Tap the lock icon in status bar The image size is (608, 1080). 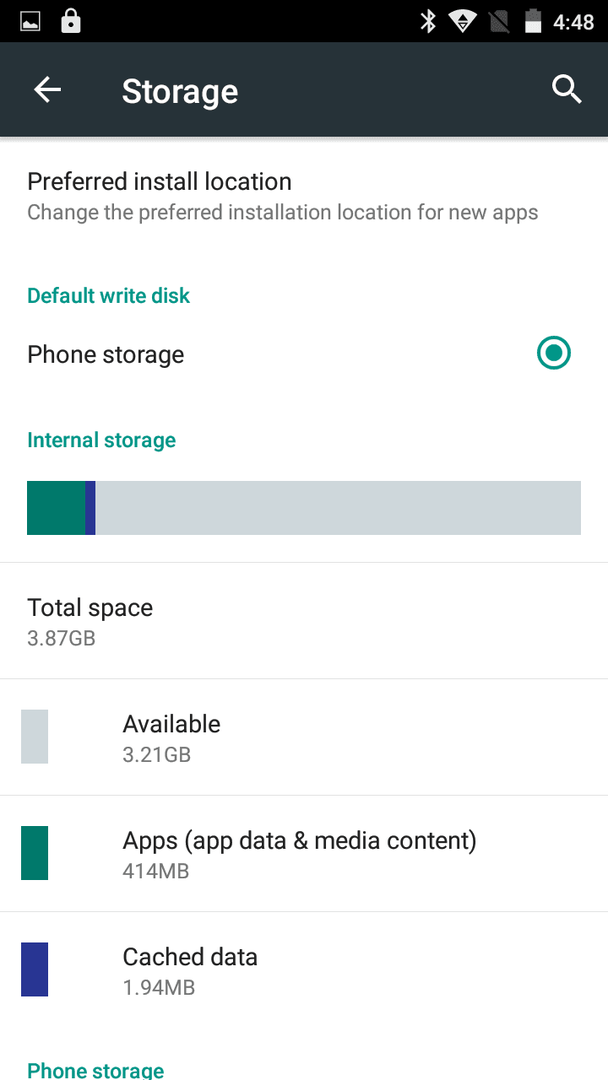point(71,21)
